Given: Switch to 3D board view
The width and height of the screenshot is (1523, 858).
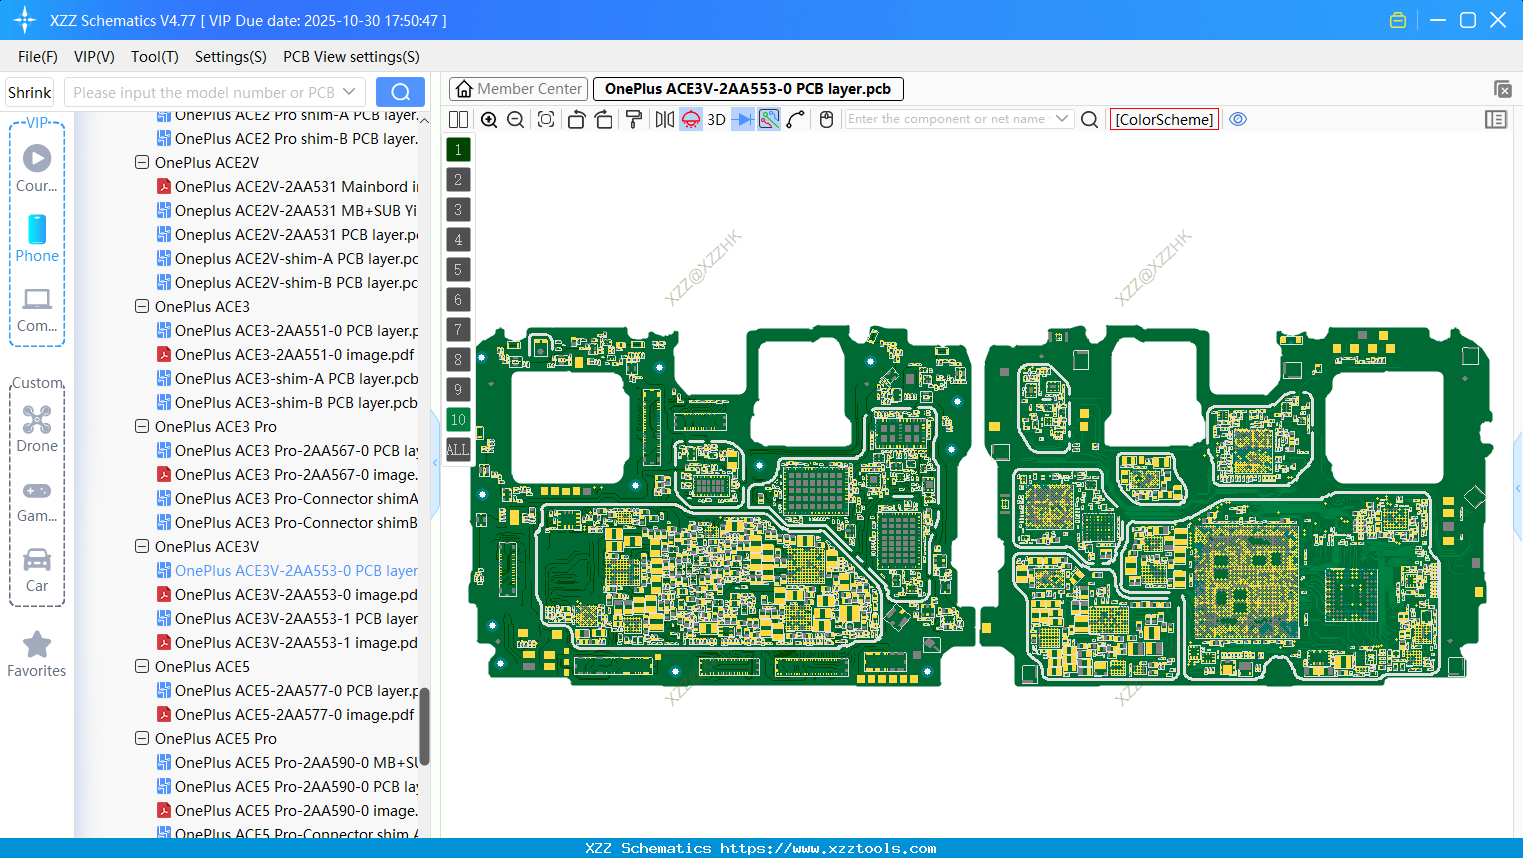Looking at the screenshot, I should 716,119.
